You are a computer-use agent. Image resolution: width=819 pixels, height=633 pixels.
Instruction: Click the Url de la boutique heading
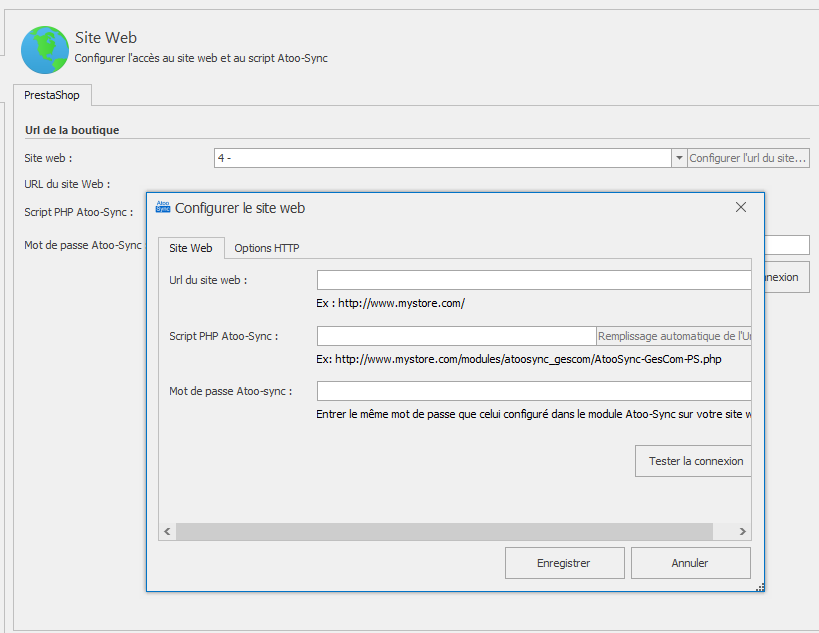(x=72, y=130)
